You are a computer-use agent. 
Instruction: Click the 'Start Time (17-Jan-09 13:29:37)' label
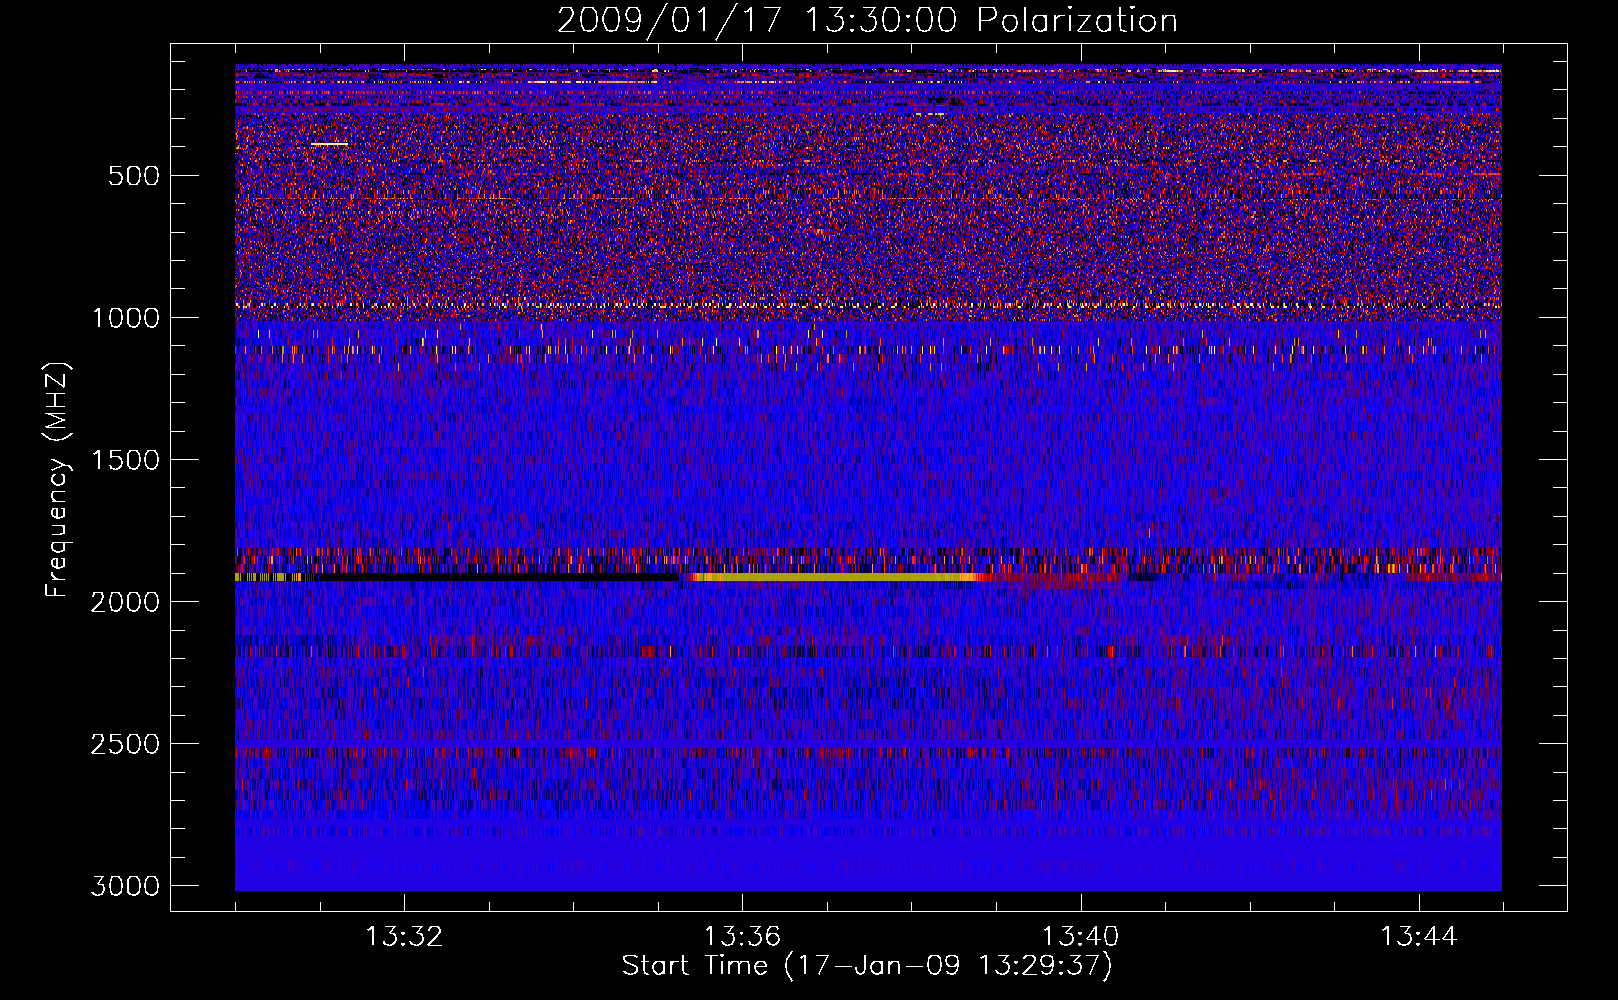pyautogui.click(x=867, y=966)
